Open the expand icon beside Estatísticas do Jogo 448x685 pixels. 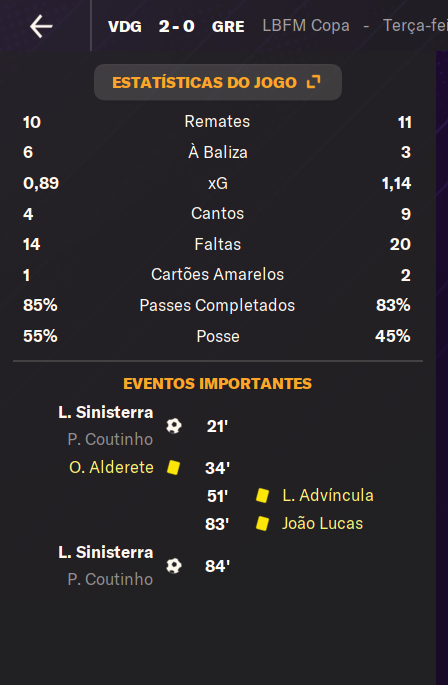point(313,82)
